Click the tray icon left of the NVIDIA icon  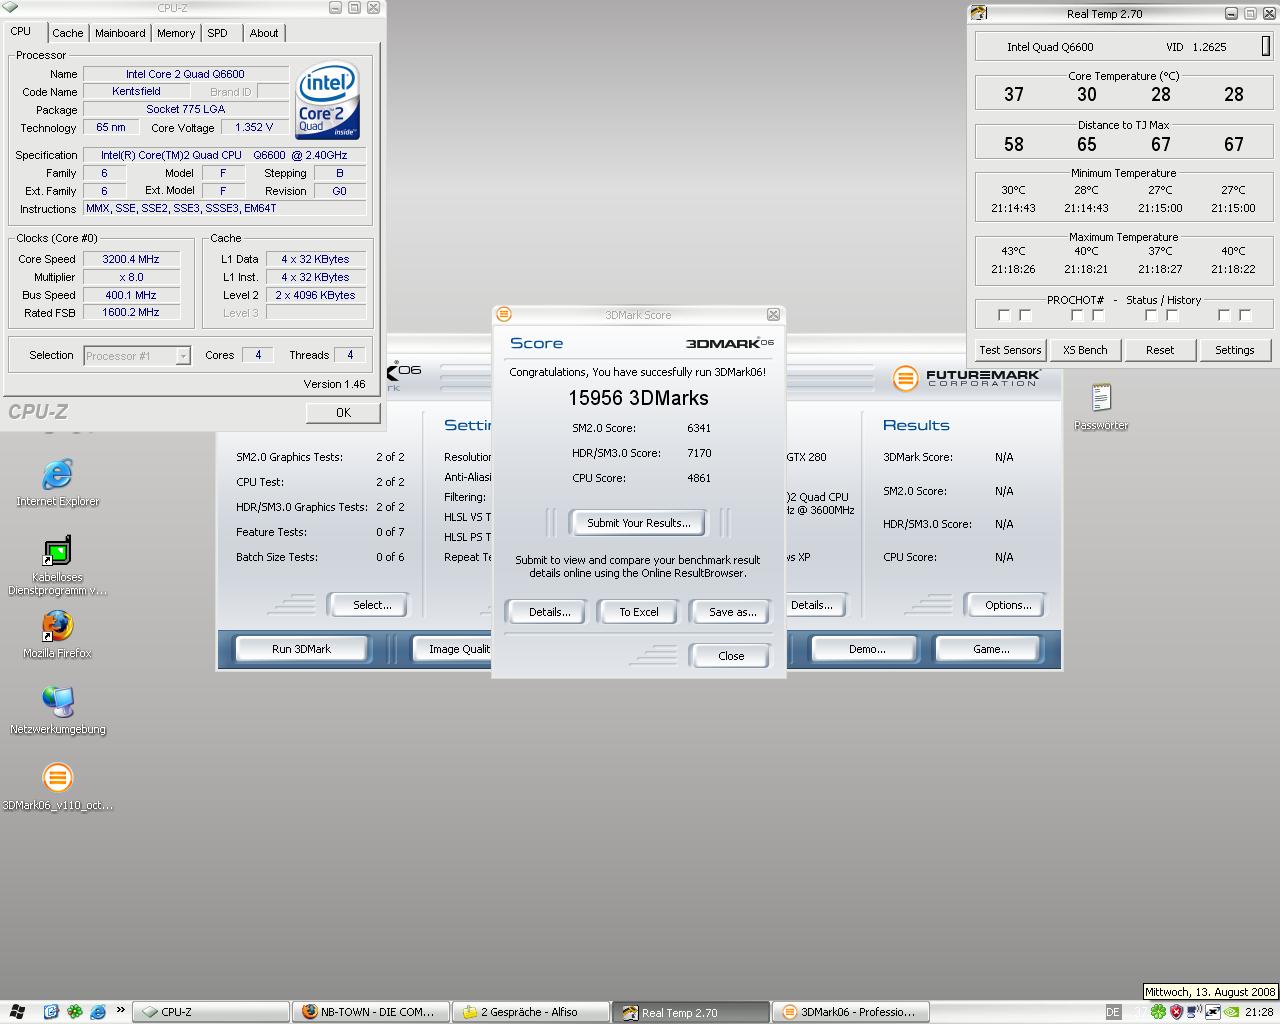point(1212,1012)
